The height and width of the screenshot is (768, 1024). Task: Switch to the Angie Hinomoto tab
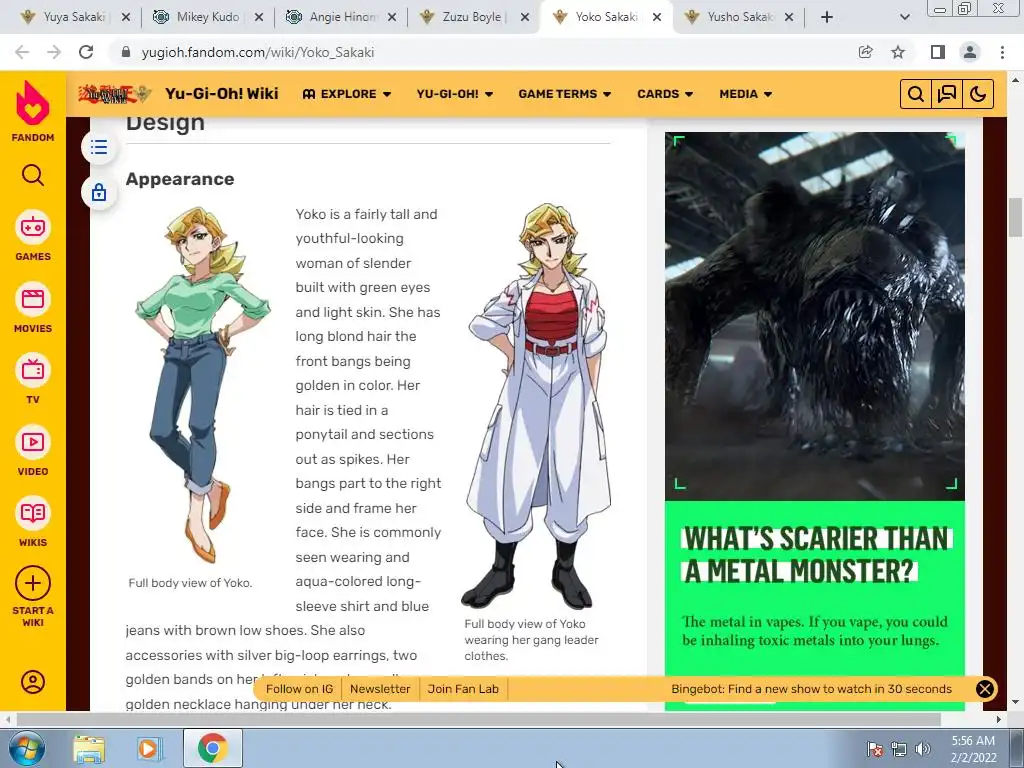pos(341,17)
